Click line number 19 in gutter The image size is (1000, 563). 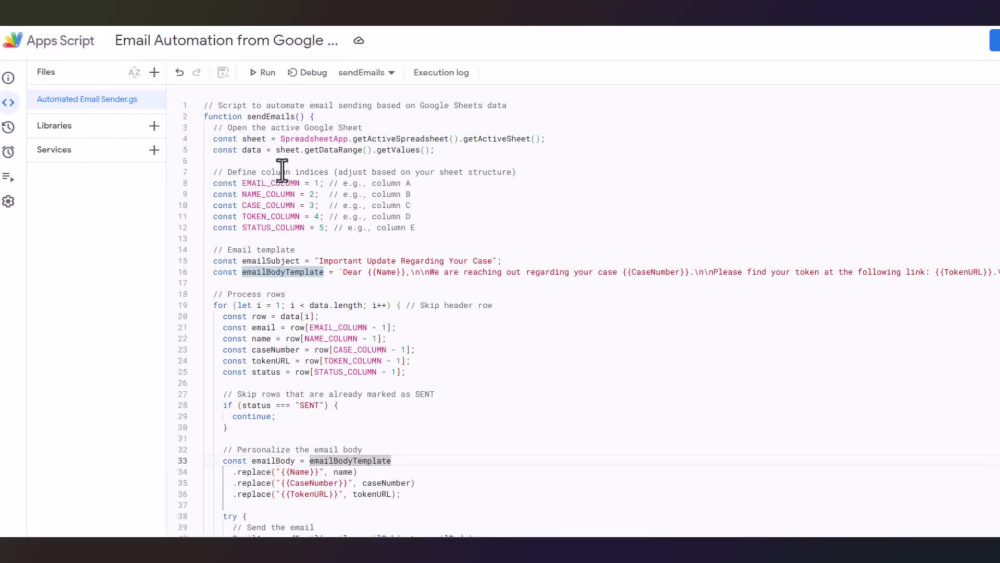182,305
